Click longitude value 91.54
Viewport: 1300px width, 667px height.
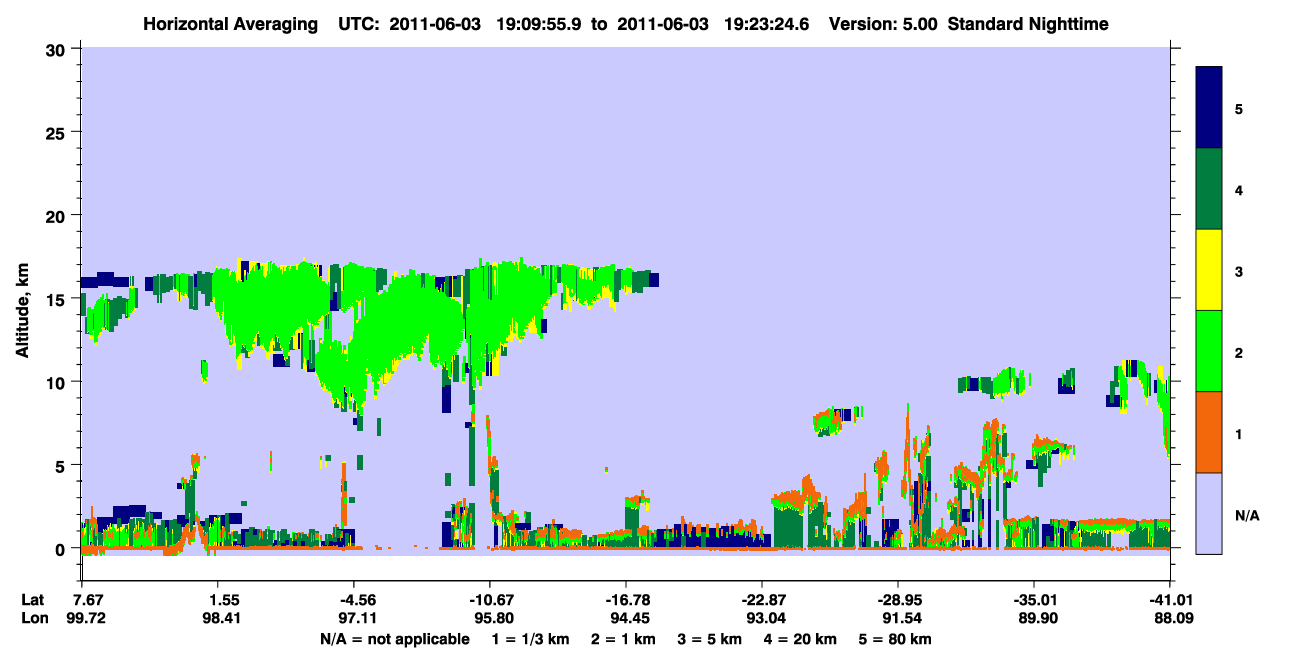902,619
